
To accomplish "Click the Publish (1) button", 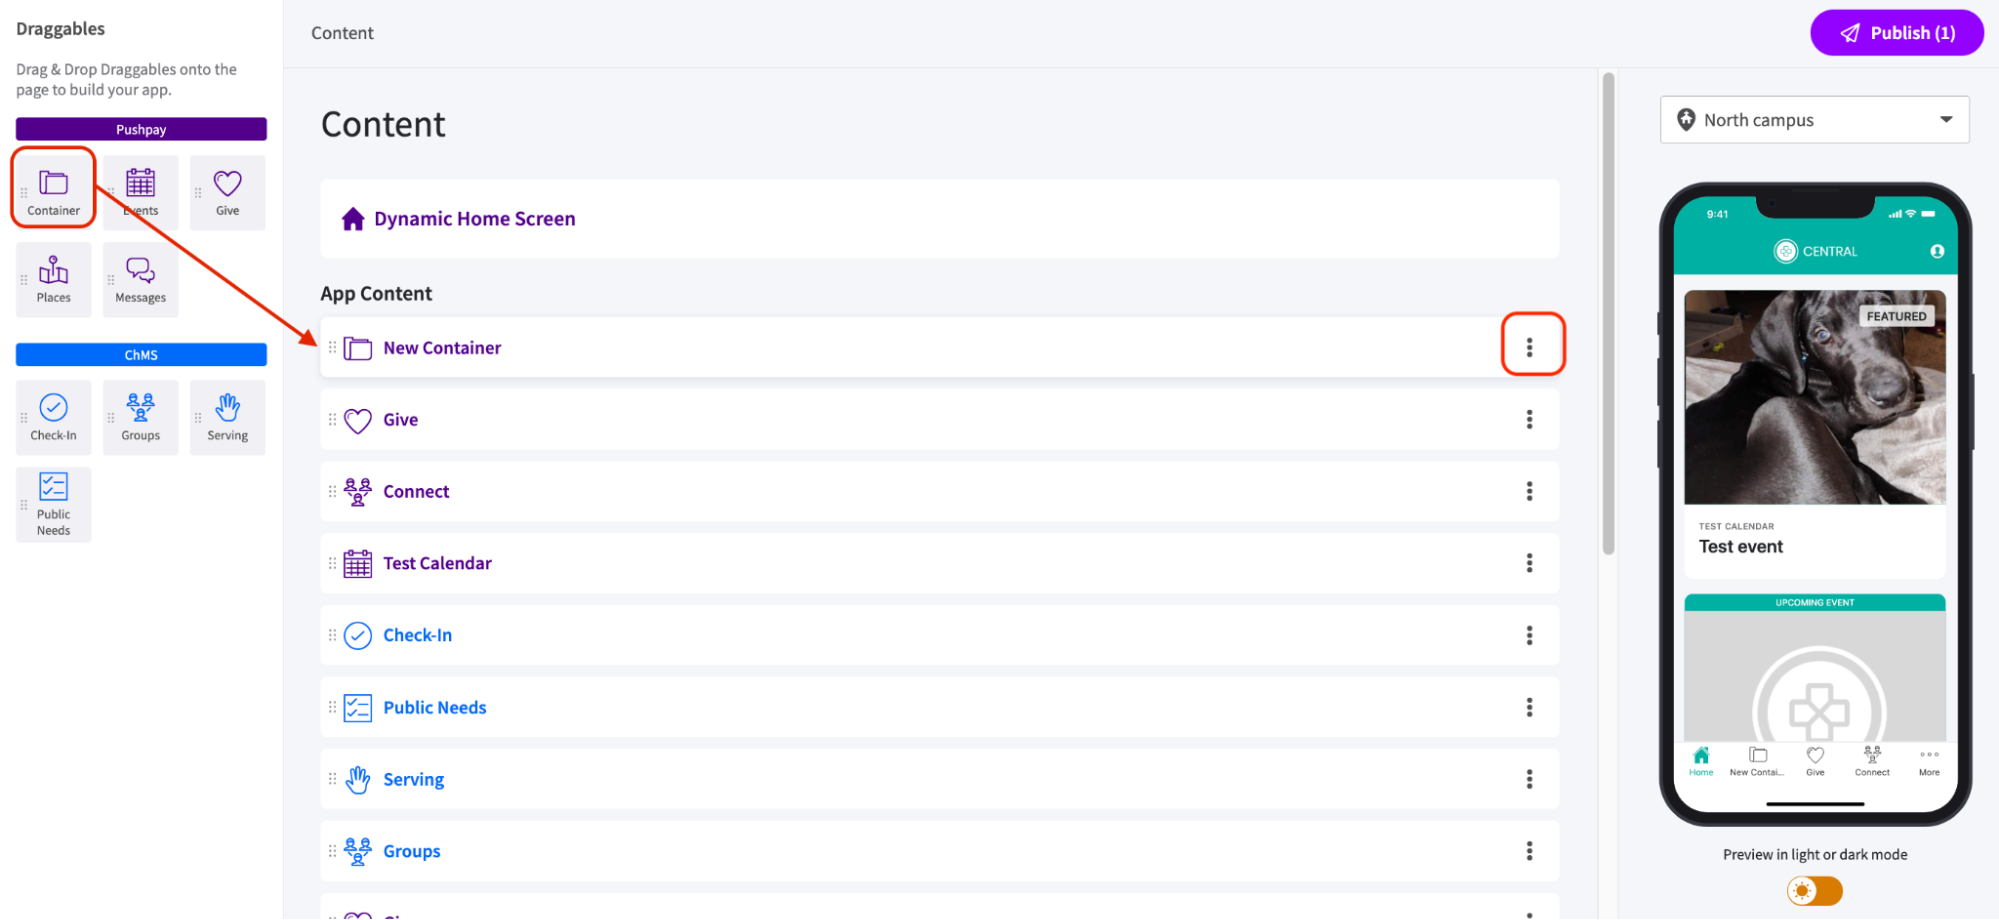I will tap(1896, 33).
